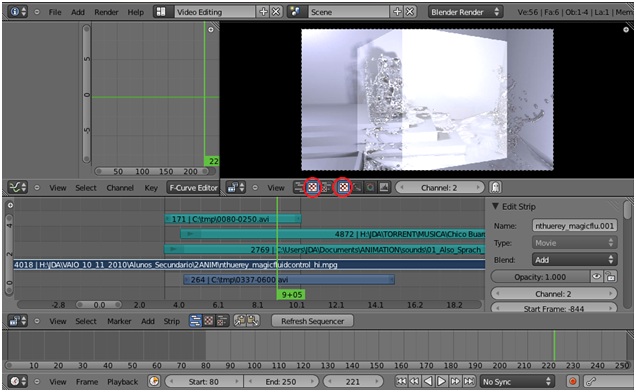Choose Image Preview display mode icon
The height and width of the screenshot is (392, 636).
click(343, 187)
